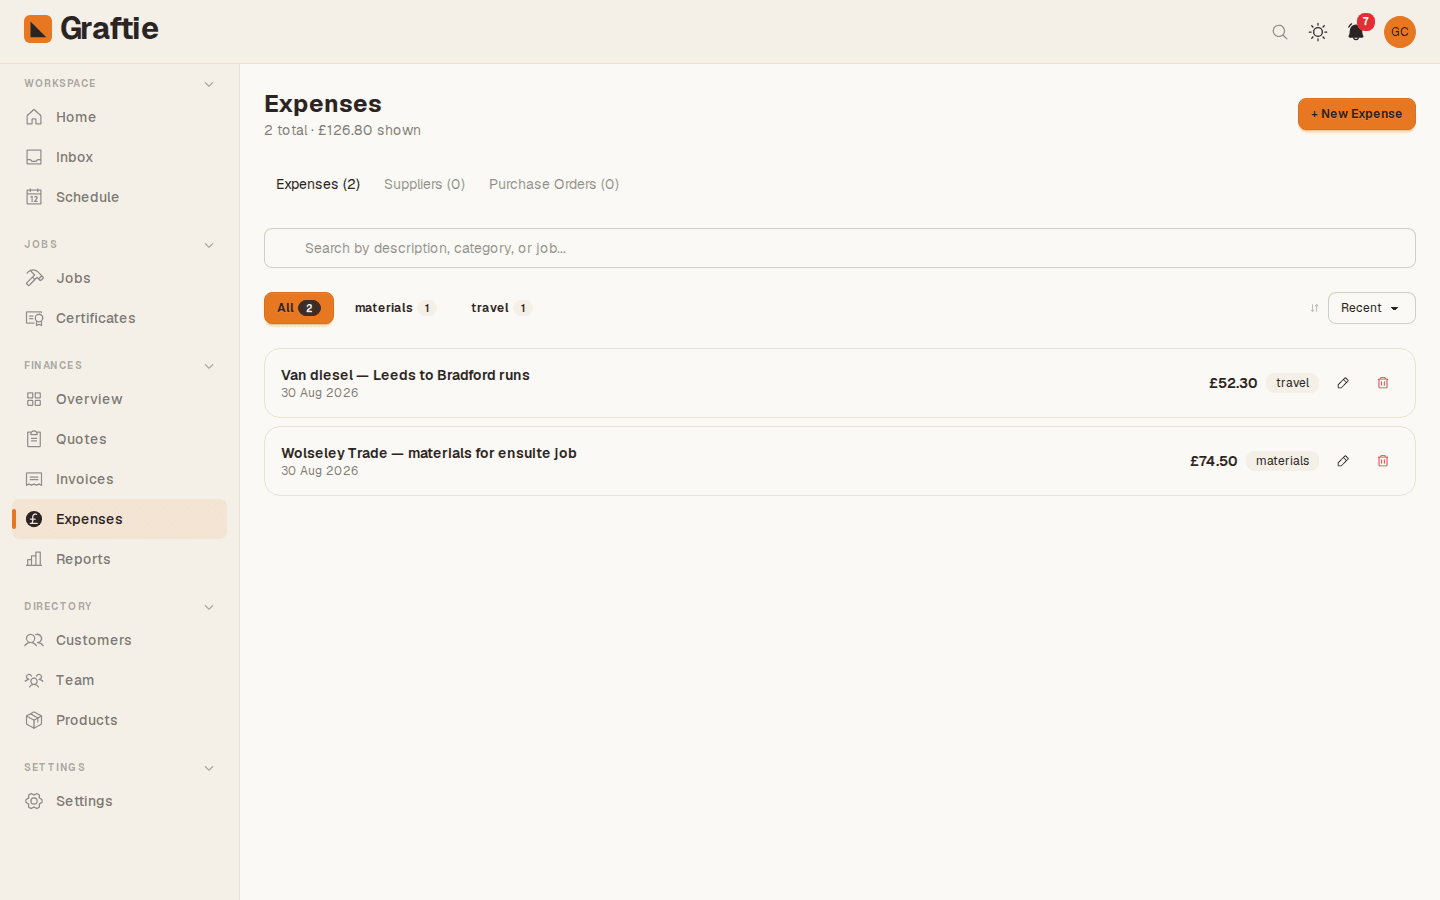Viewport: 1440px width, 900px height.
Task: Click the New Expense button
Action: [1356, 114]
